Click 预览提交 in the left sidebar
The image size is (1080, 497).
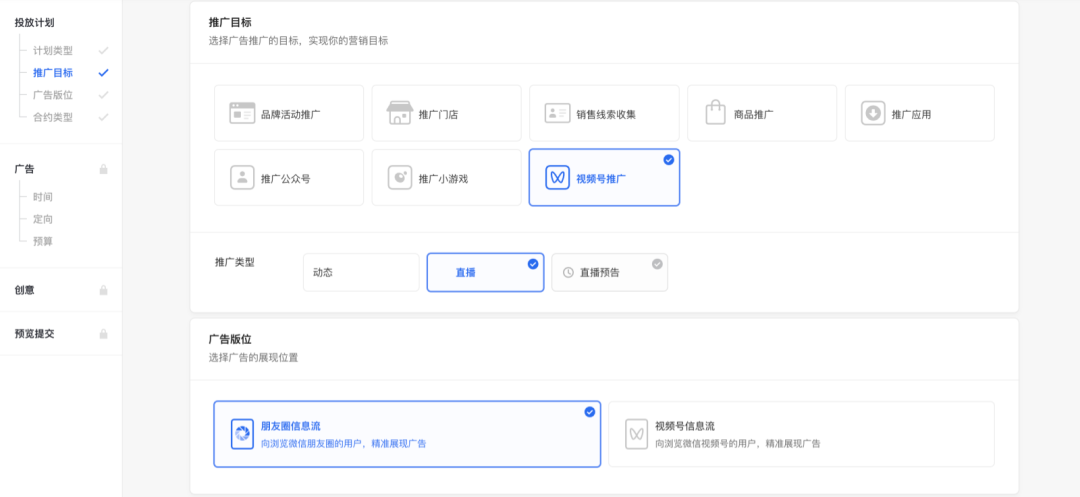click(x=34, y=333)
